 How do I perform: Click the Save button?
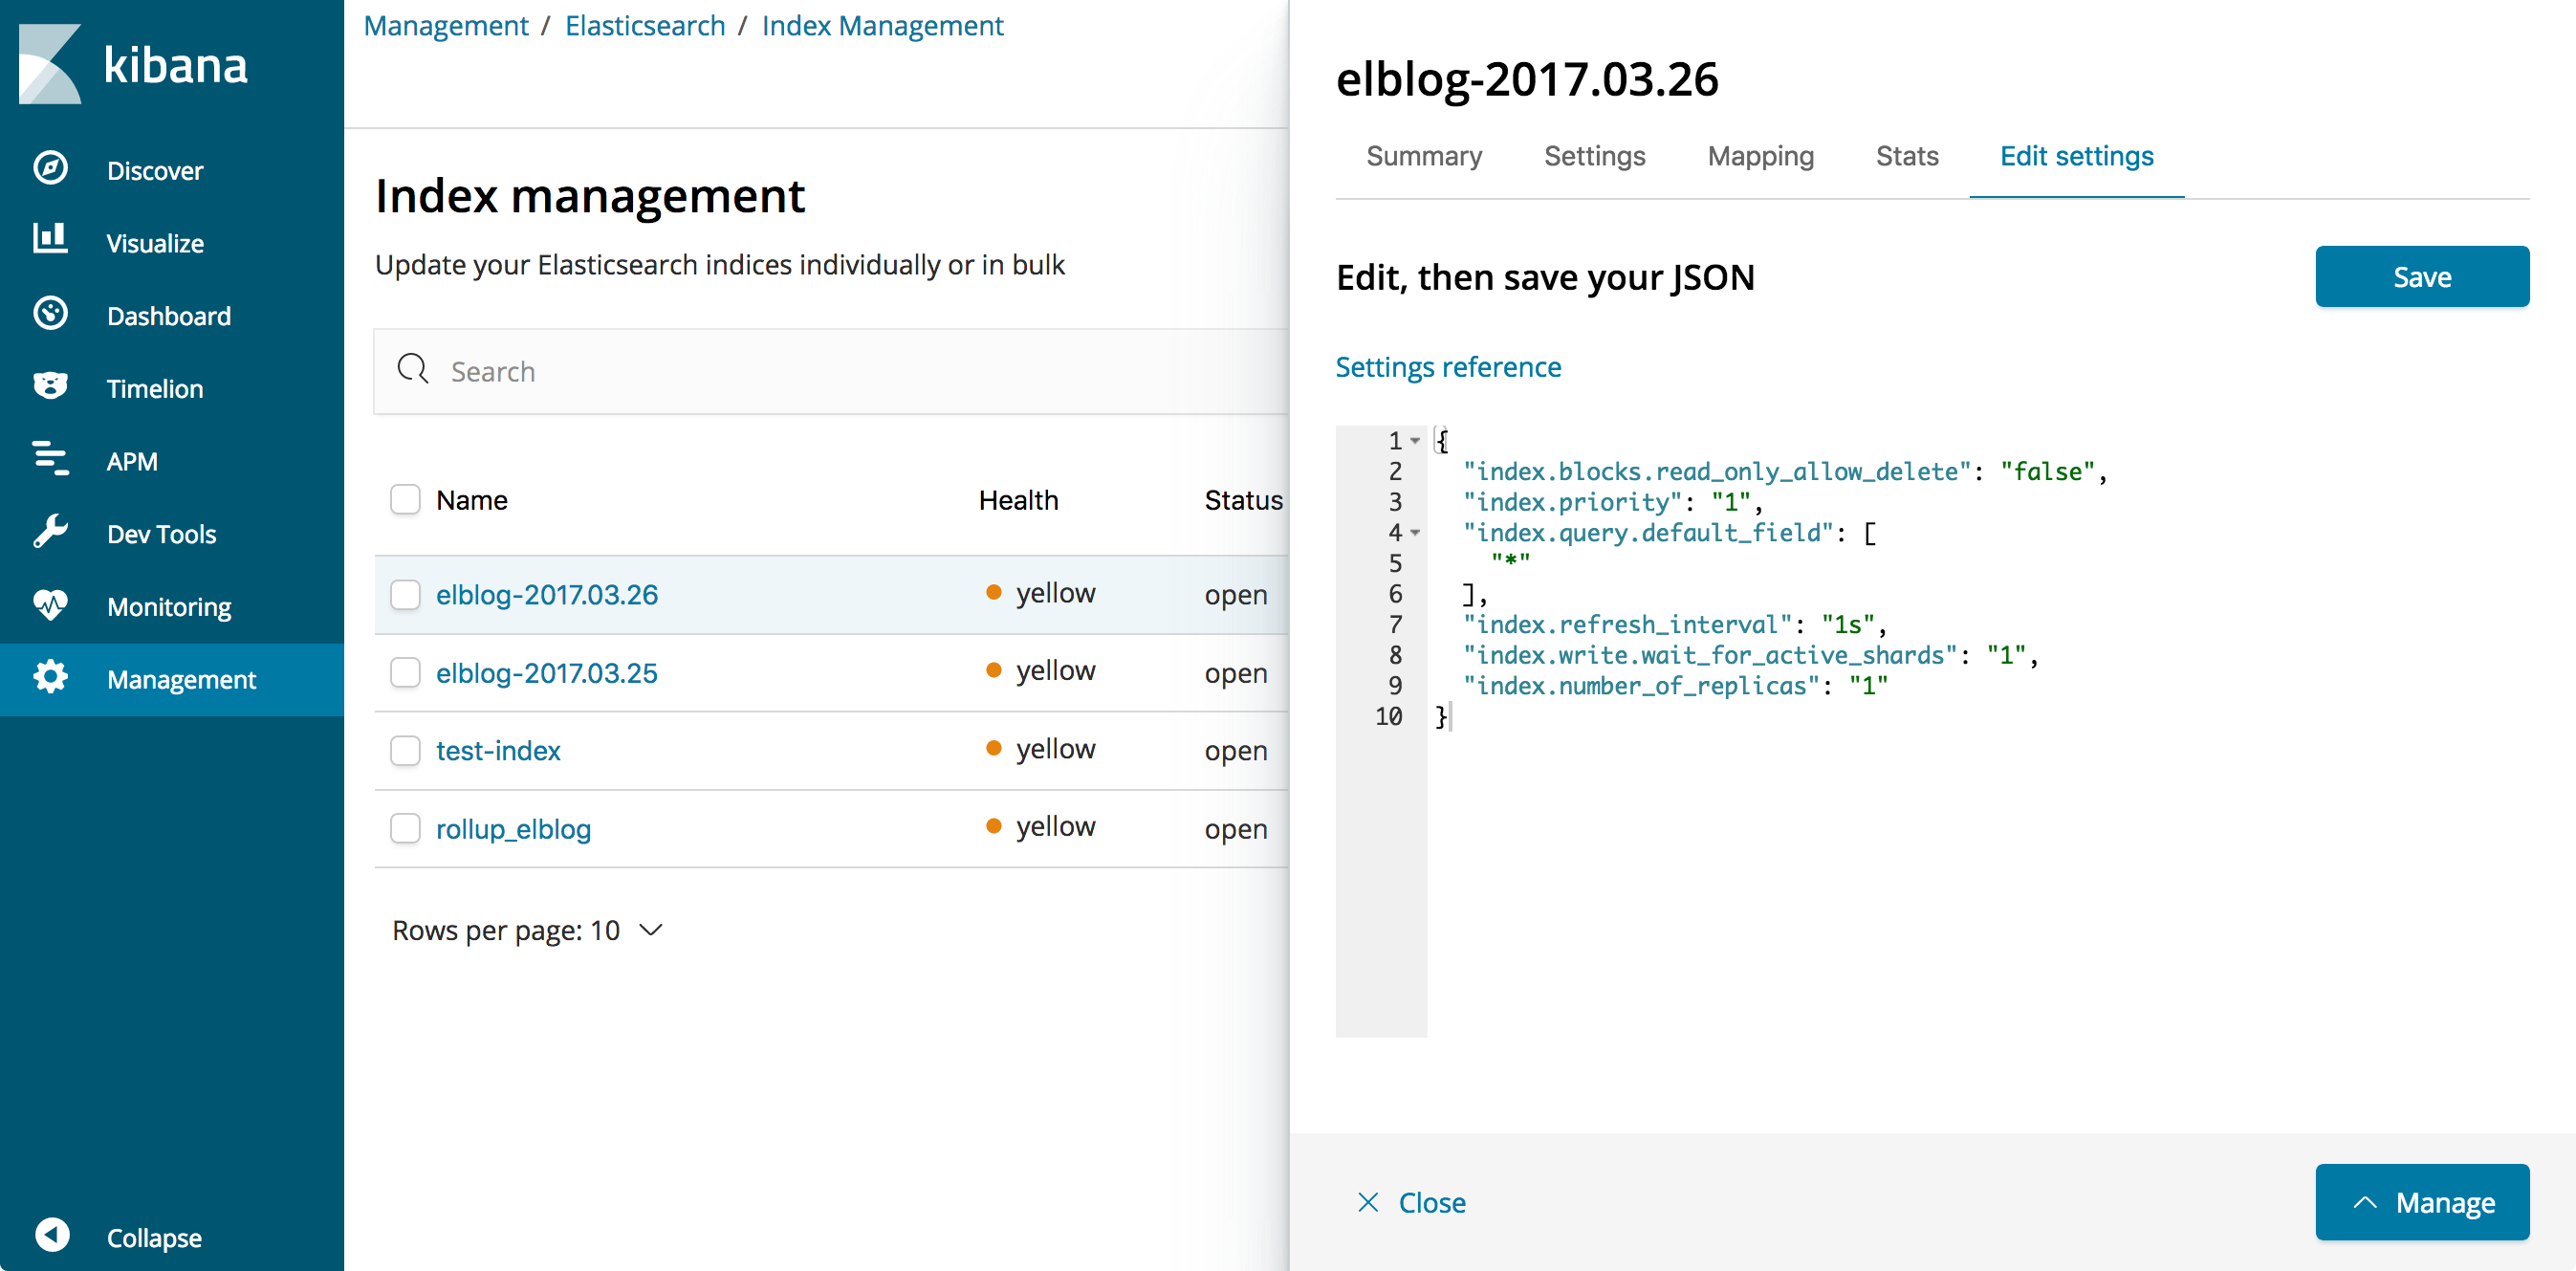coord(2422,276)
